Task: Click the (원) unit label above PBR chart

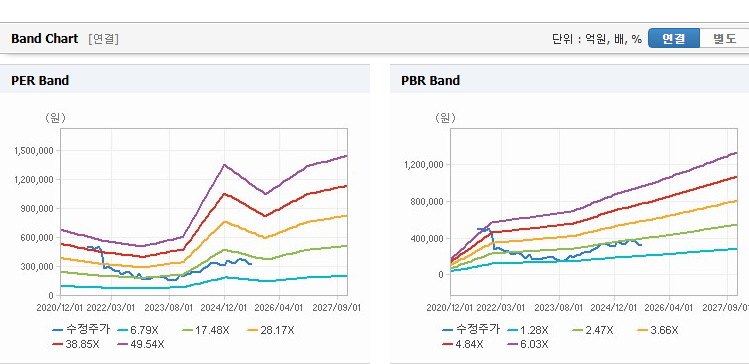Action: [x=446, y=118]
